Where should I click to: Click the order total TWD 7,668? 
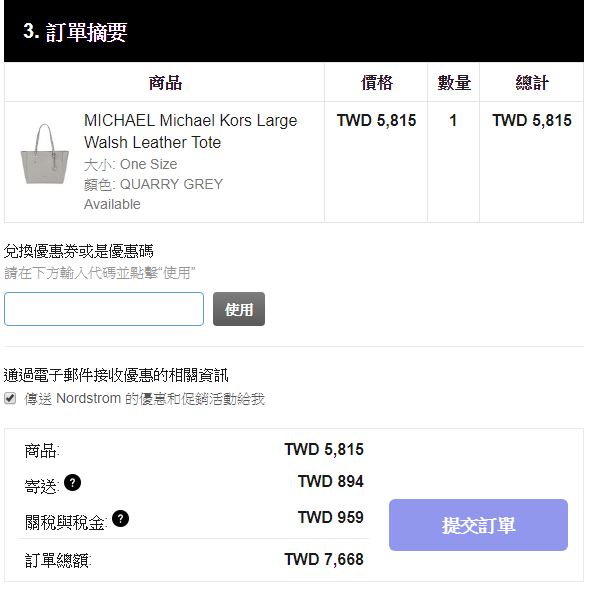[x=324, y=559]
